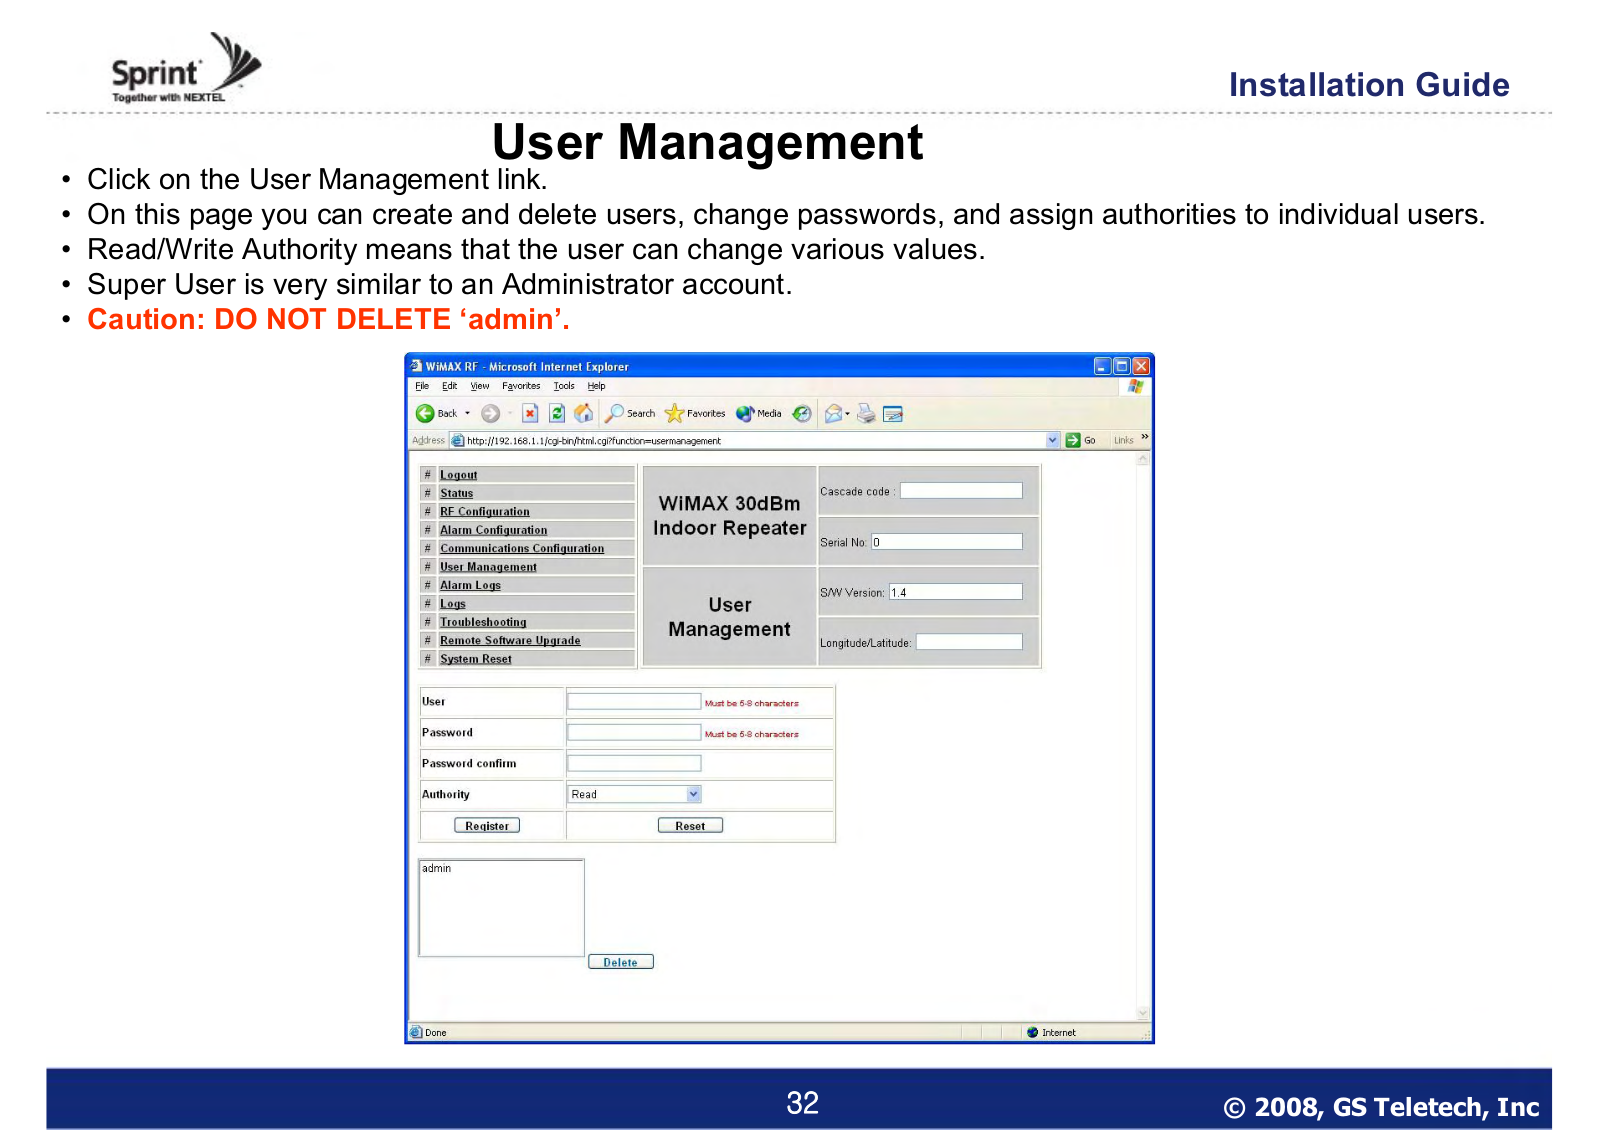This screenshot has height=1132, width=1600.
Task: Open the Tools menu
Action: [564, 386]
